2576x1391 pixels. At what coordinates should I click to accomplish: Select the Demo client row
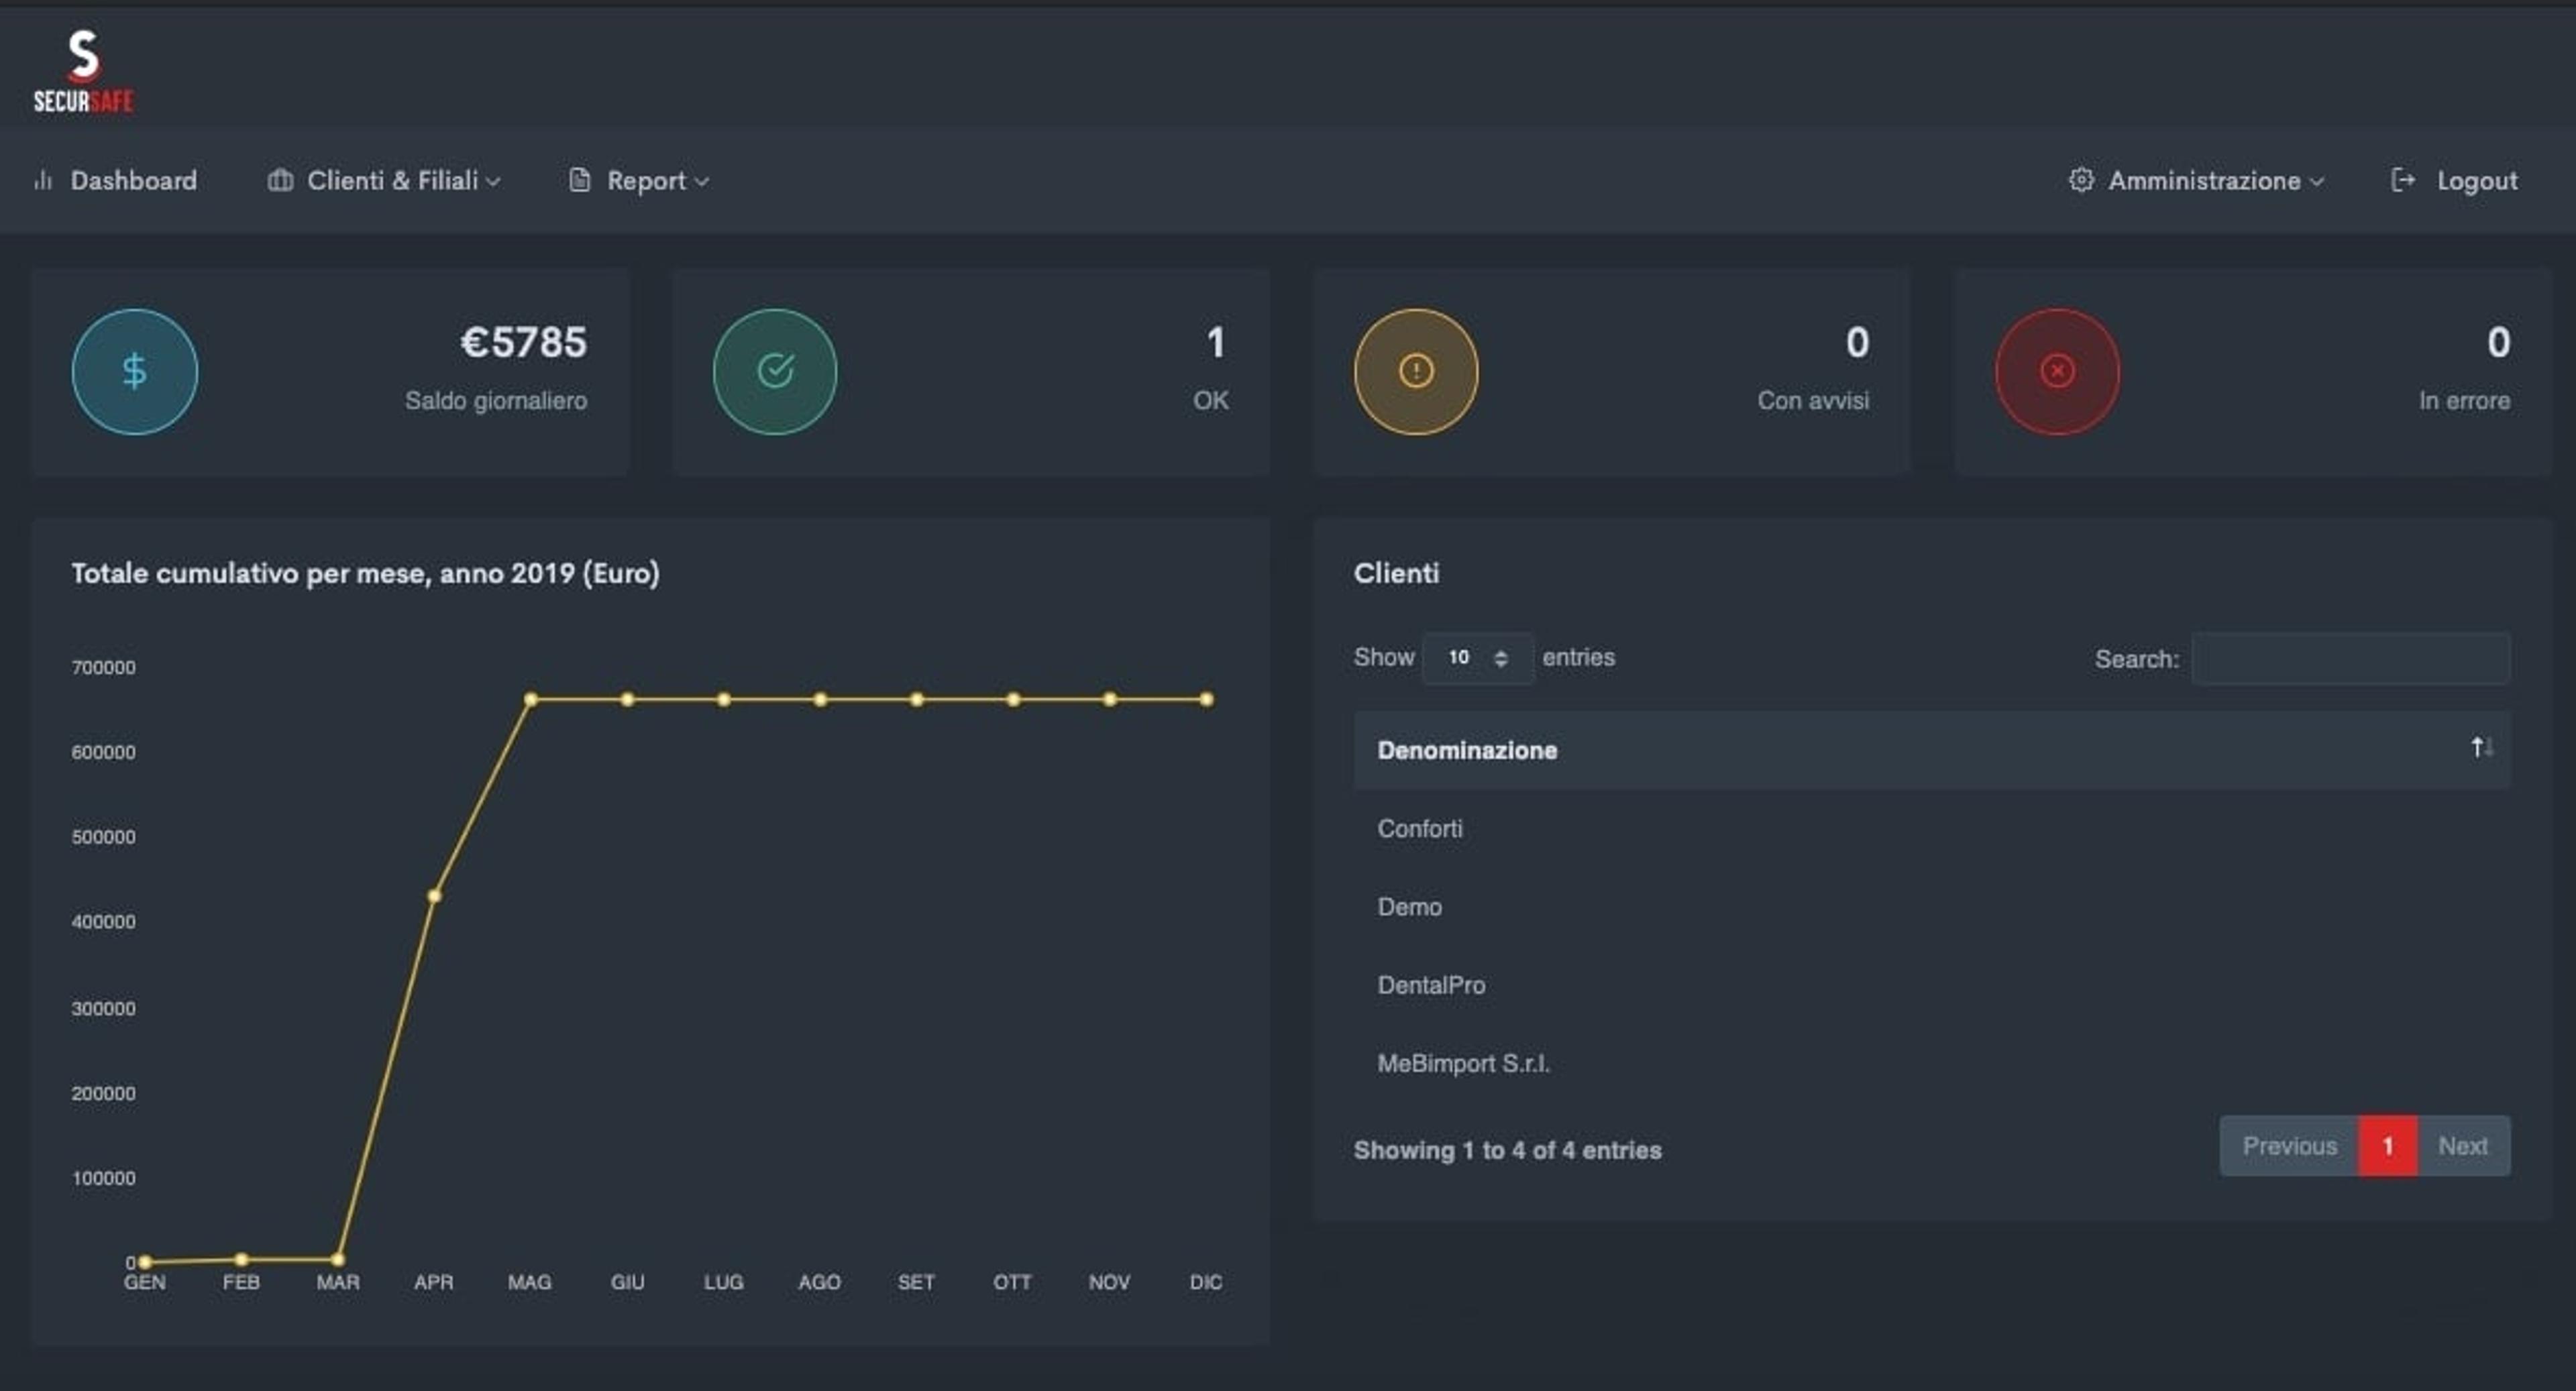(1932, 907)
